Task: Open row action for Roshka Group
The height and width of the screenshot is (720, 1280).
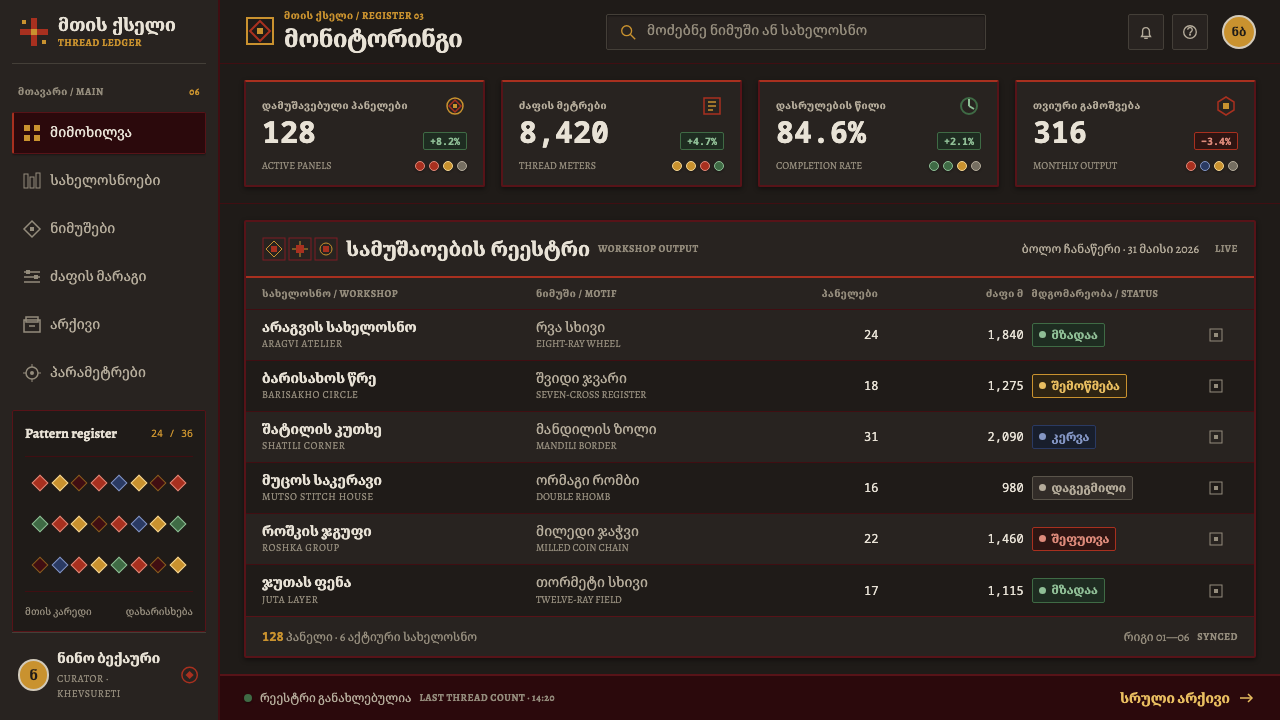Action: coord(1216,539)
